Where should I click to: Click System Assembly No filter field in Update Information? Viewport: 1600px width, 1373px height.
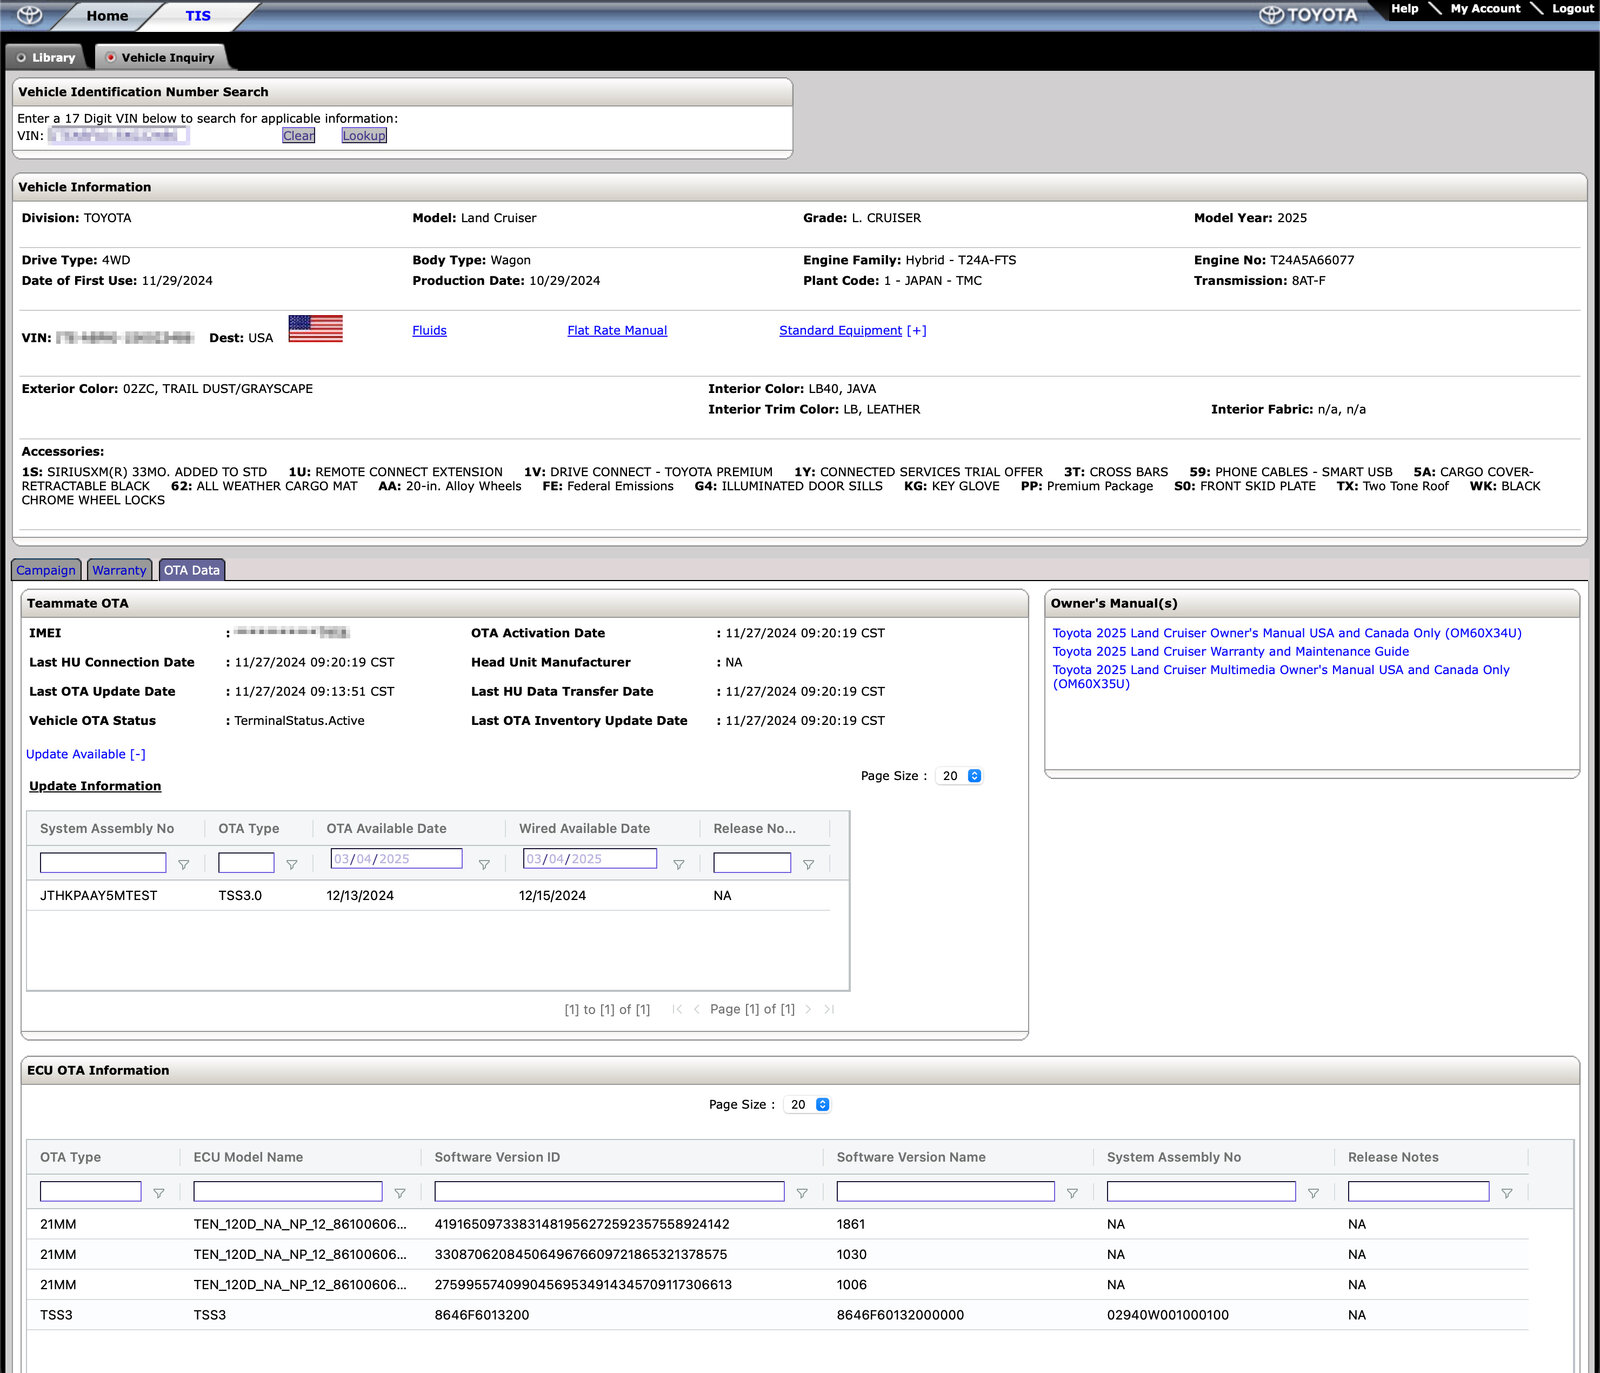coord(103,862)
